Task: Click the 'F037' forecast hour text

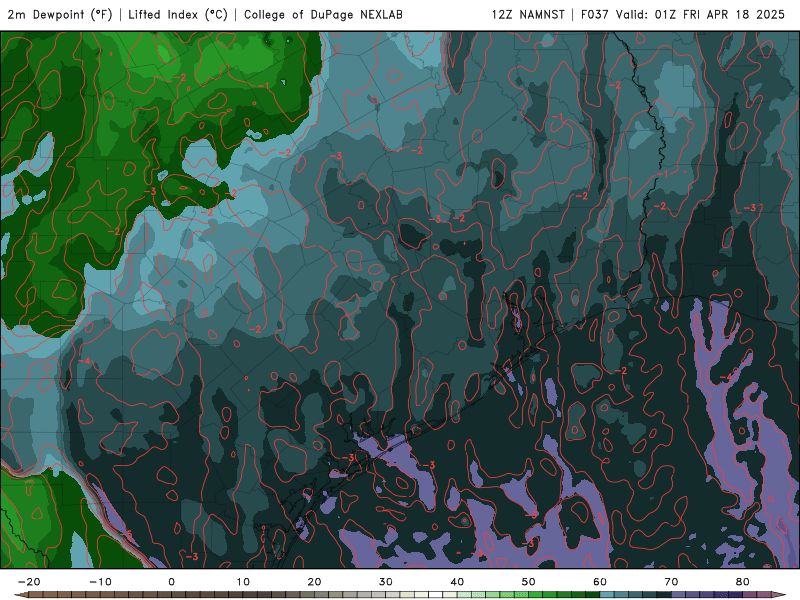Action: coord(594,15)
